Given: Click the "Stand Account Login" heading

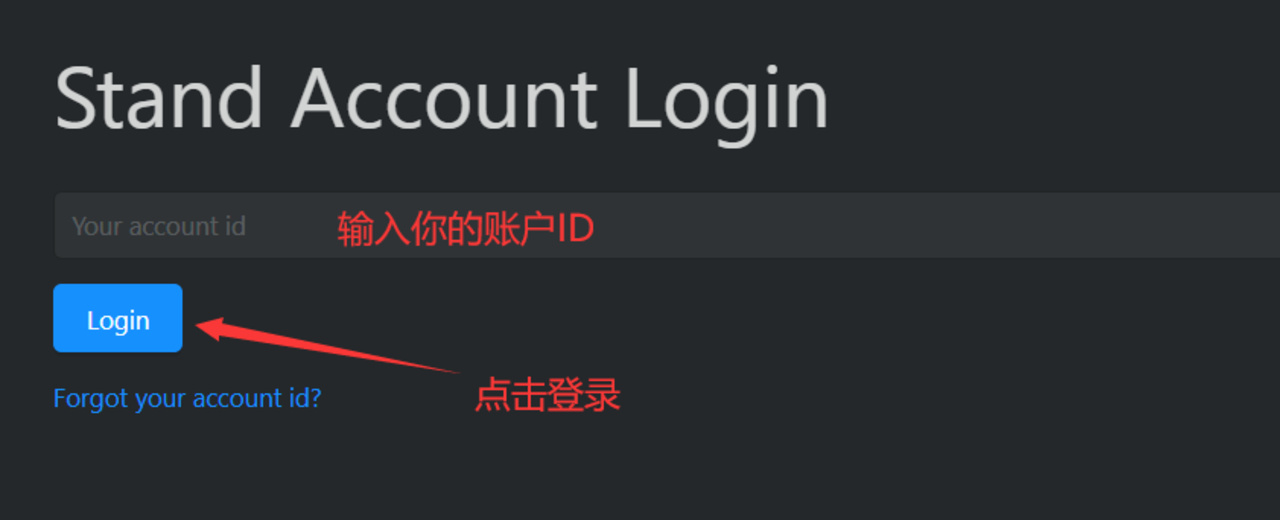Looking at the screenshot, I should coord(442,98).
